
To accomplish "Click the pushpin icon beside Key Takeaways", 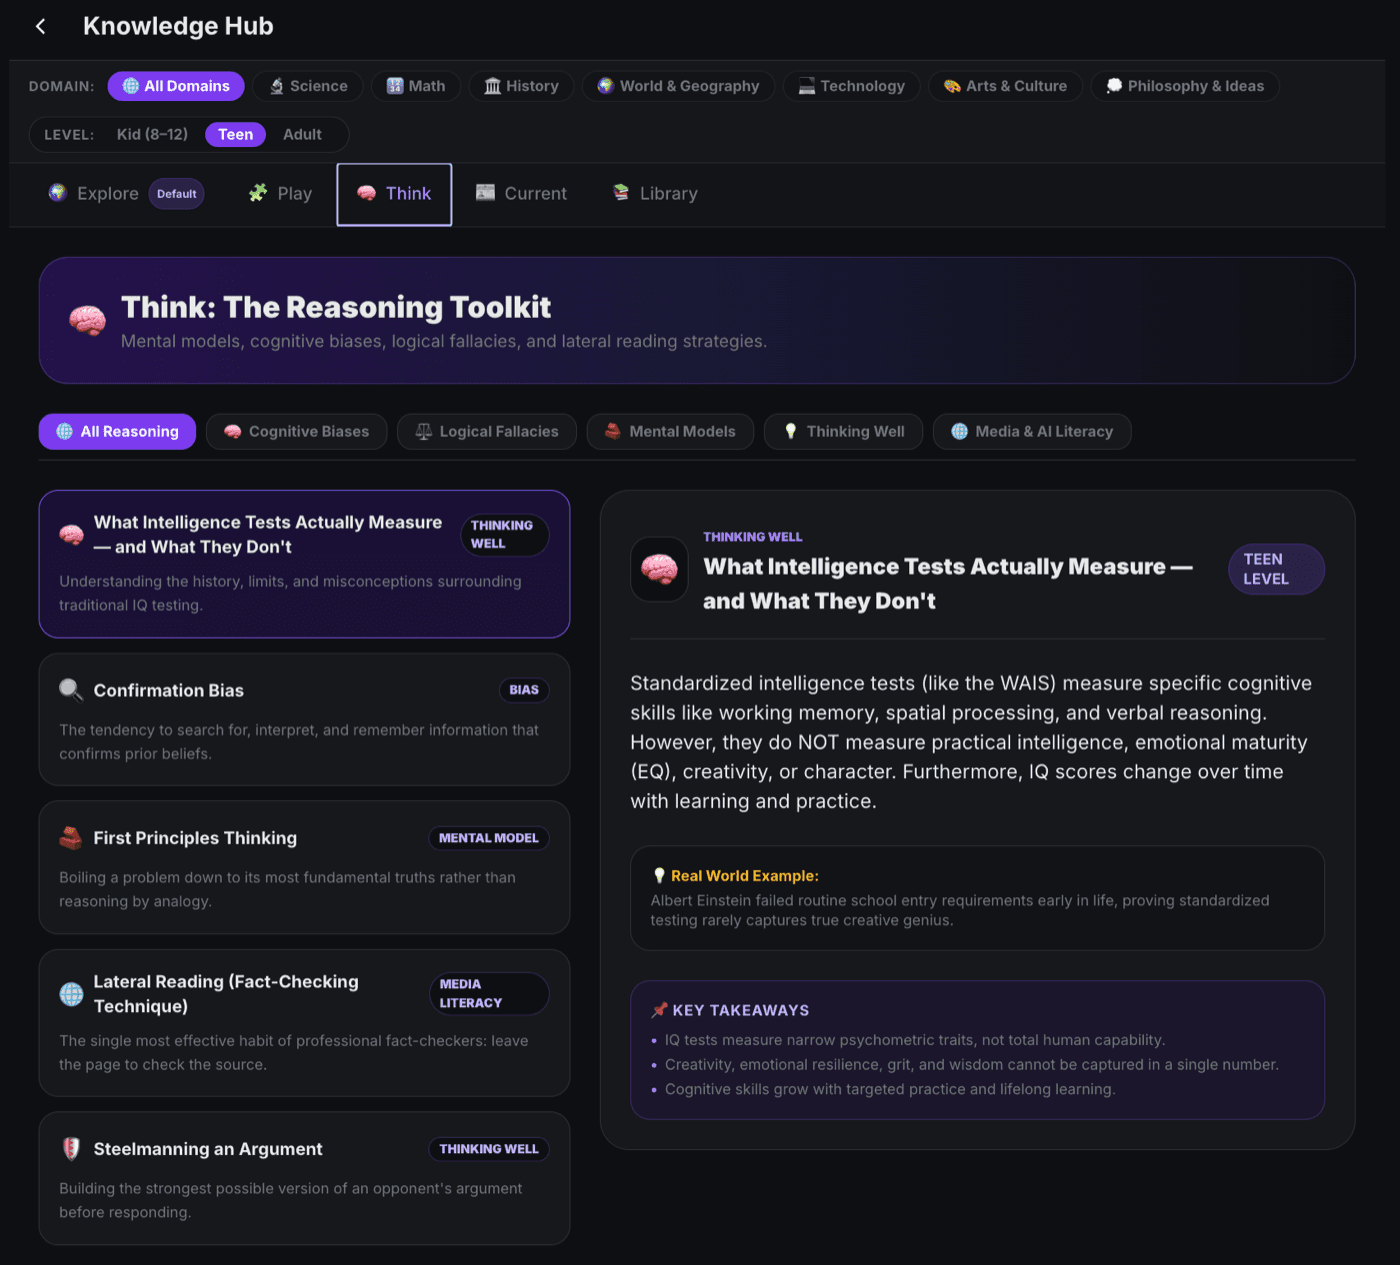I will point(659,1010).
